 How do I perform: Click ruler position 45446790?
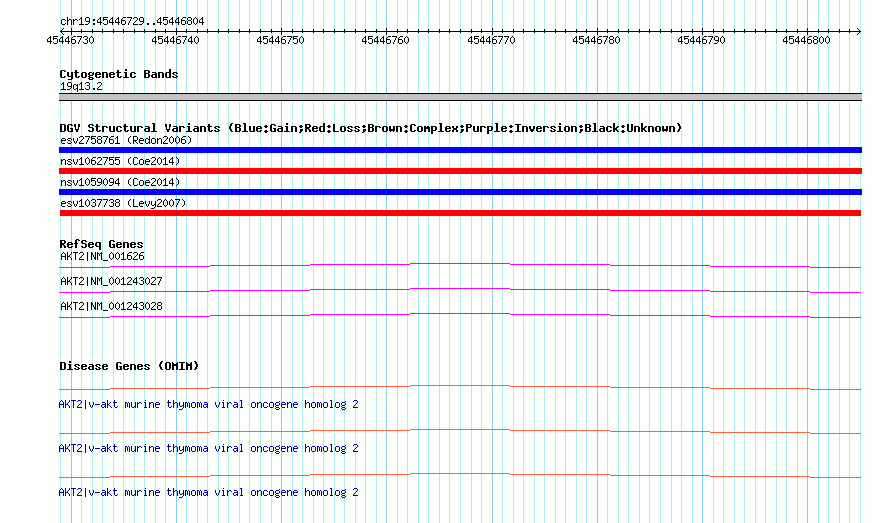tap(702, 40)
